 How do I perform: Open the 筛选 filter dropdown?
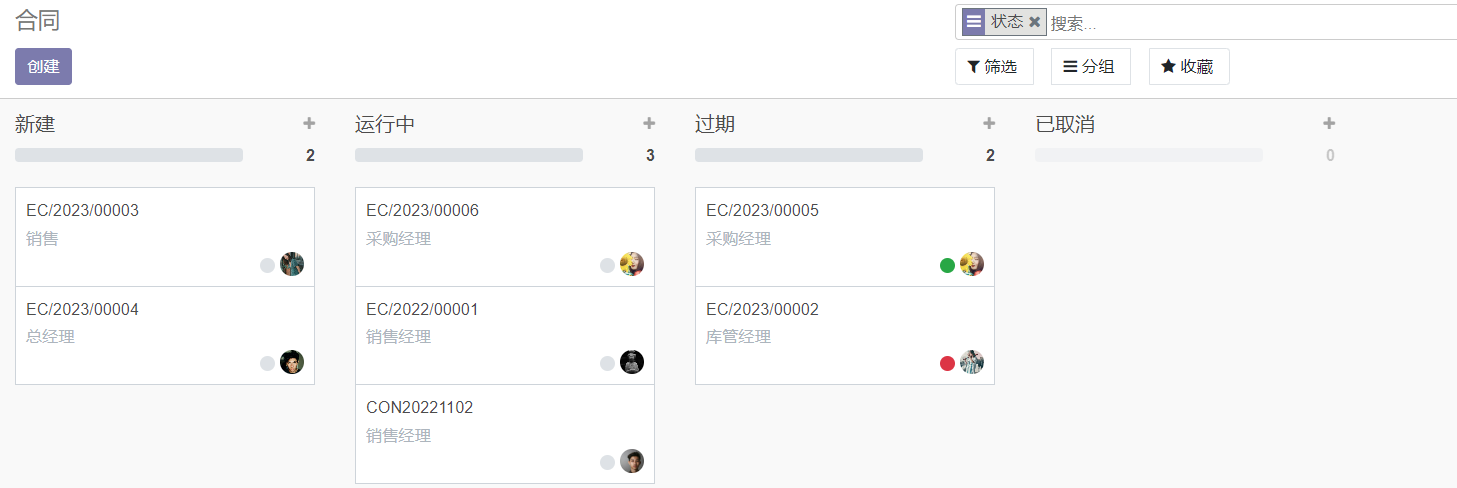pos(994,67)
